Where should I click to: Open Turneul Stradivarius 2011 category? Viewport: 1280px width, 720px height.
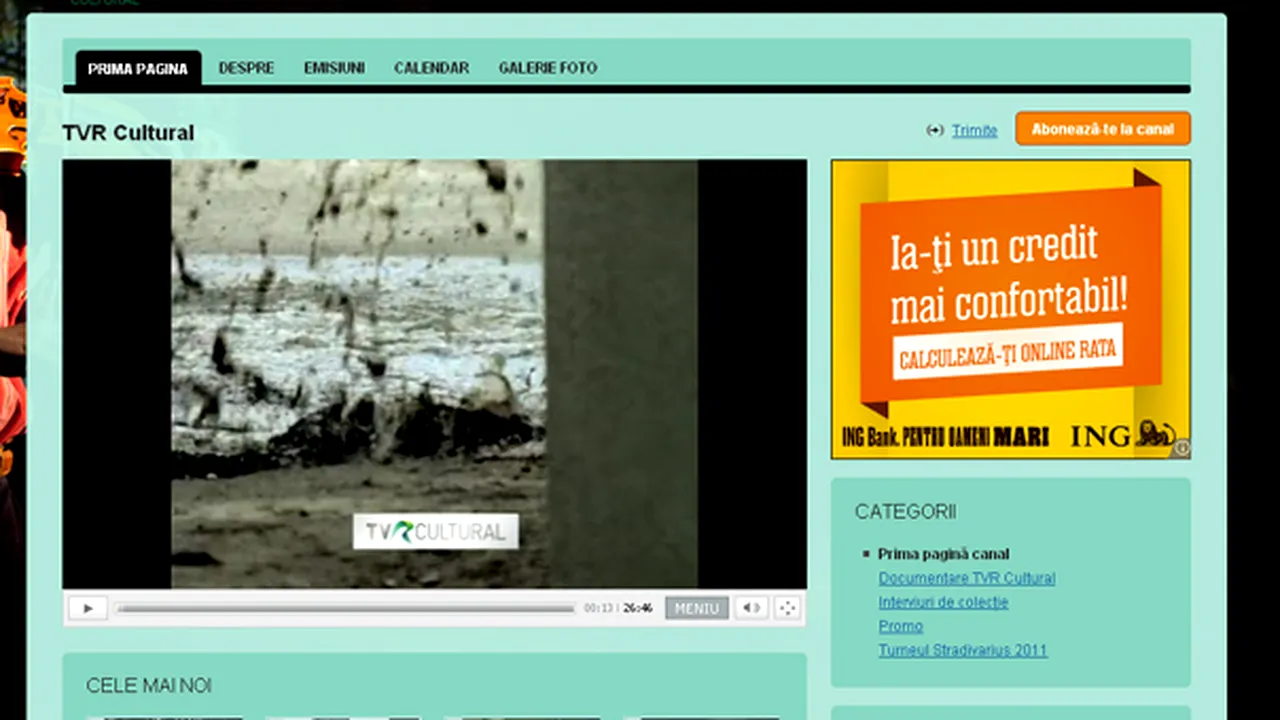963,650
